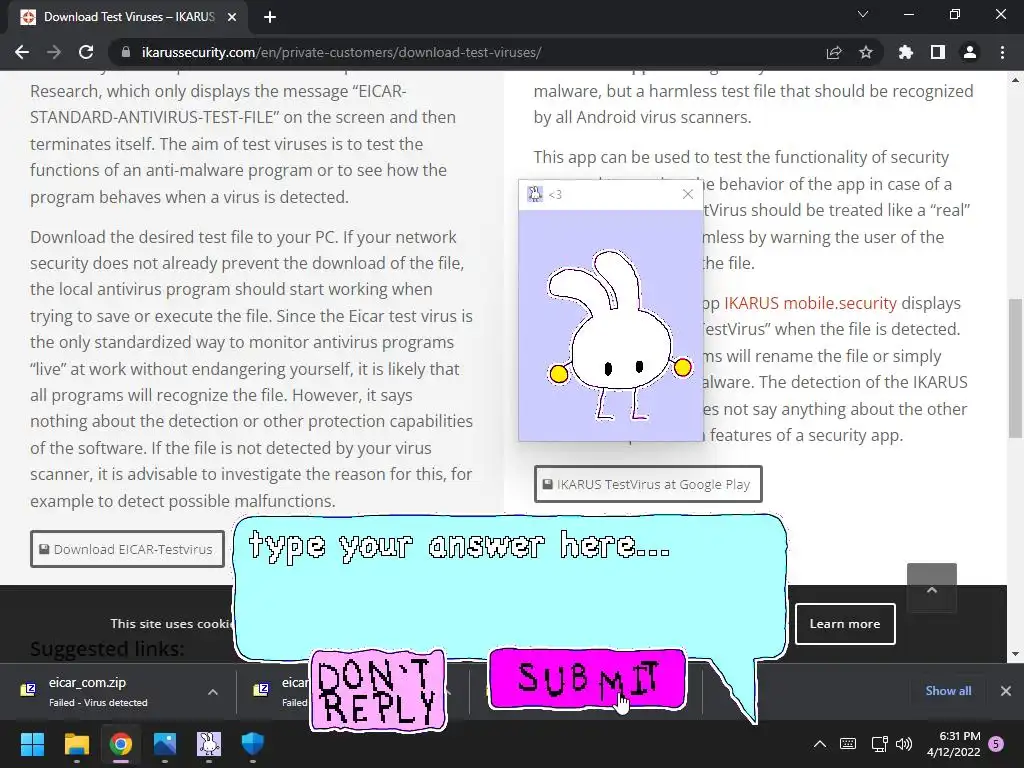Open Chrome extensions puzzle menu
The width and height of the screenshot is (1024, 768).
pos(906,52)
